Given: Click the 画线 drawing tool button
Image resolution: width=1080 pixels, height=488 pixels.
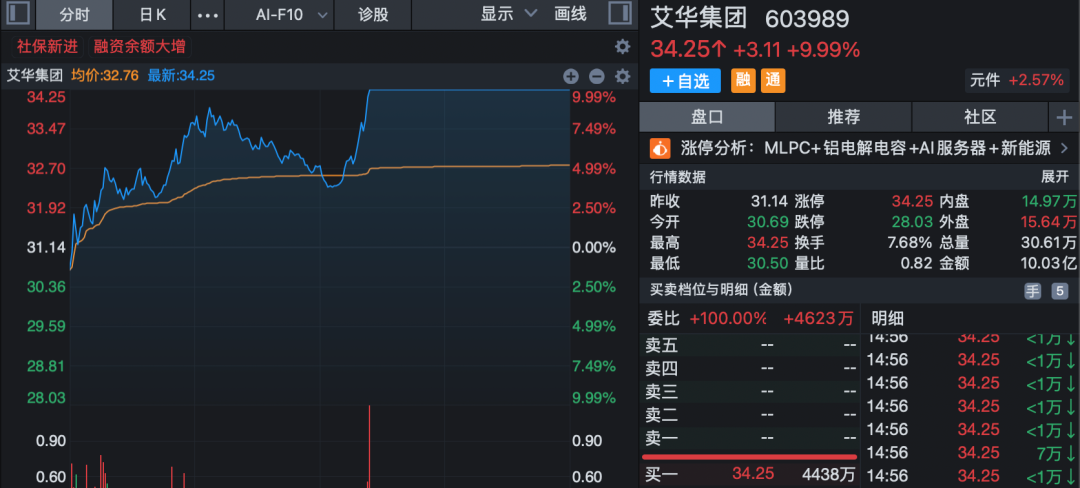Looking at the screenshot, I should click(570, 14).
